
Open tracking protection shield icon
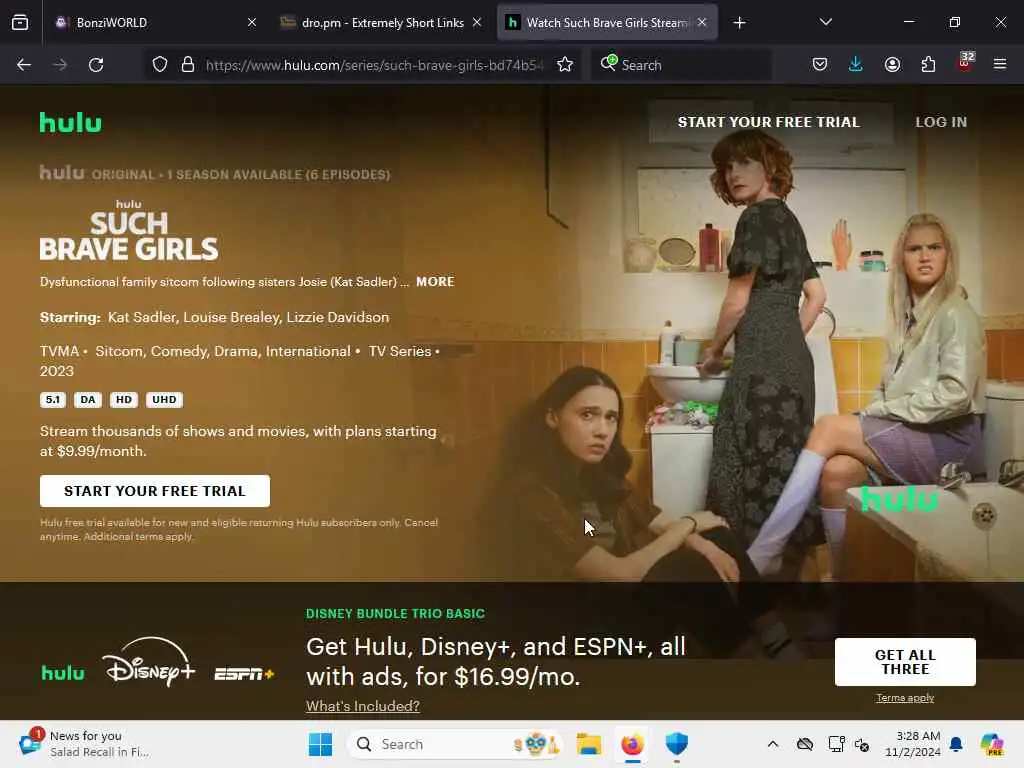pos(160,65)
